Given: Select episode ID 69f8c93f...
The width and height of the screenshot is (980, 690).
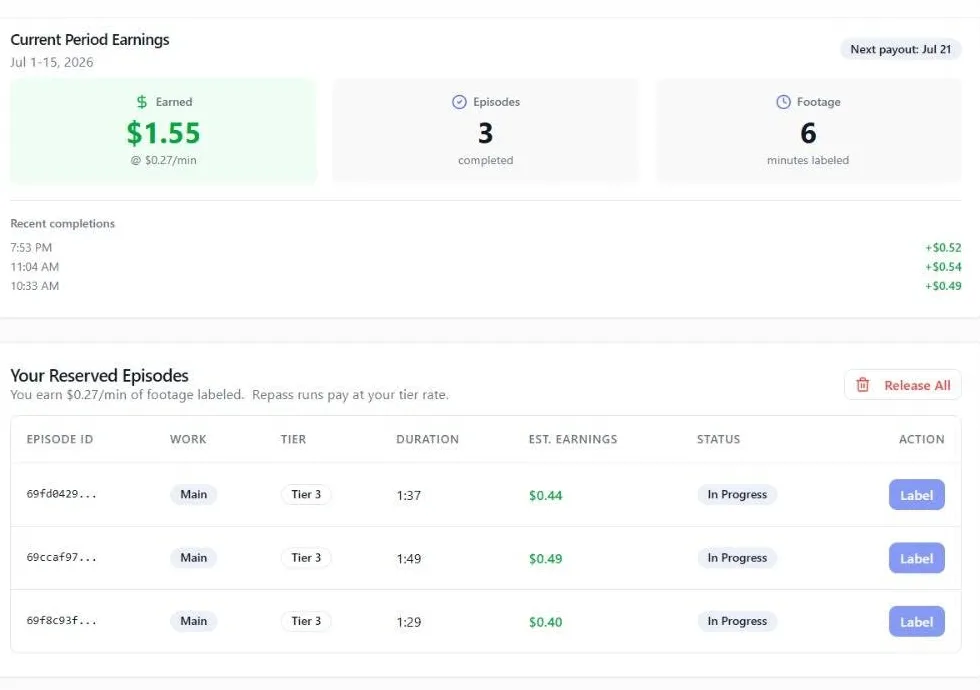Looking at the screenshot, I should tap(61, 621).
